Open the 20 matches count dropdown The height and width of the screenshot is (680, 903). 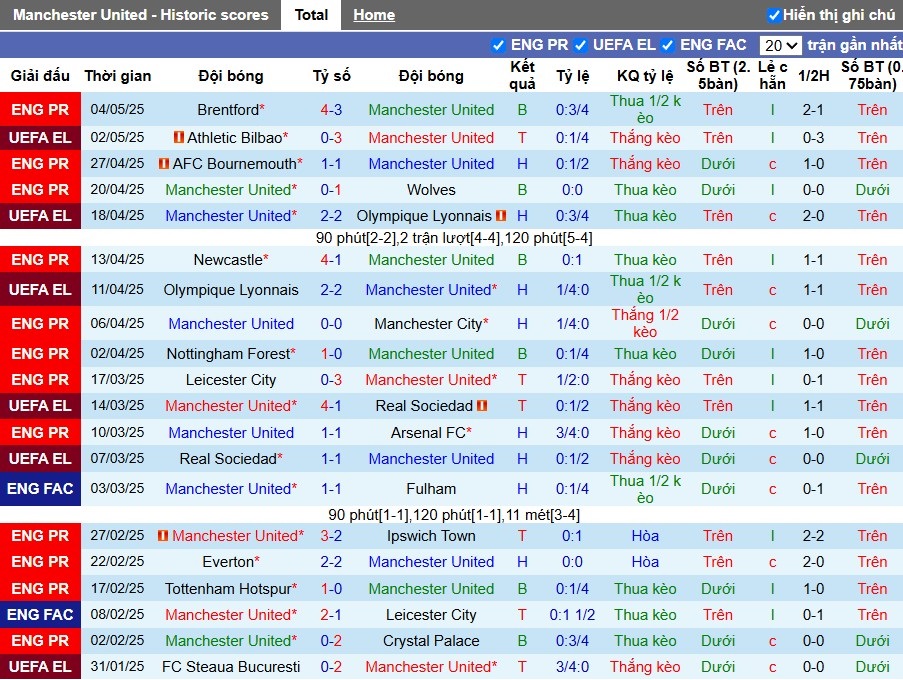click(780, 45)
